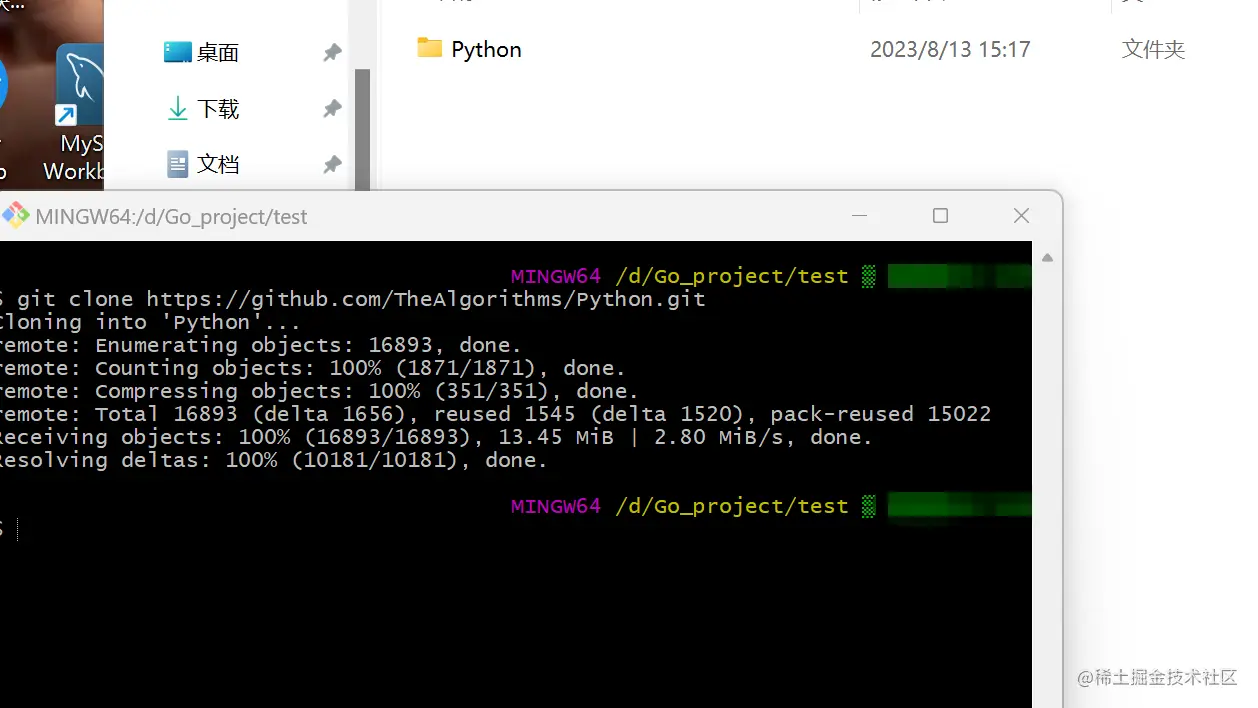Click the blue 桌面 desktop icon
1258x708 pixels.
tap(177, 52)
